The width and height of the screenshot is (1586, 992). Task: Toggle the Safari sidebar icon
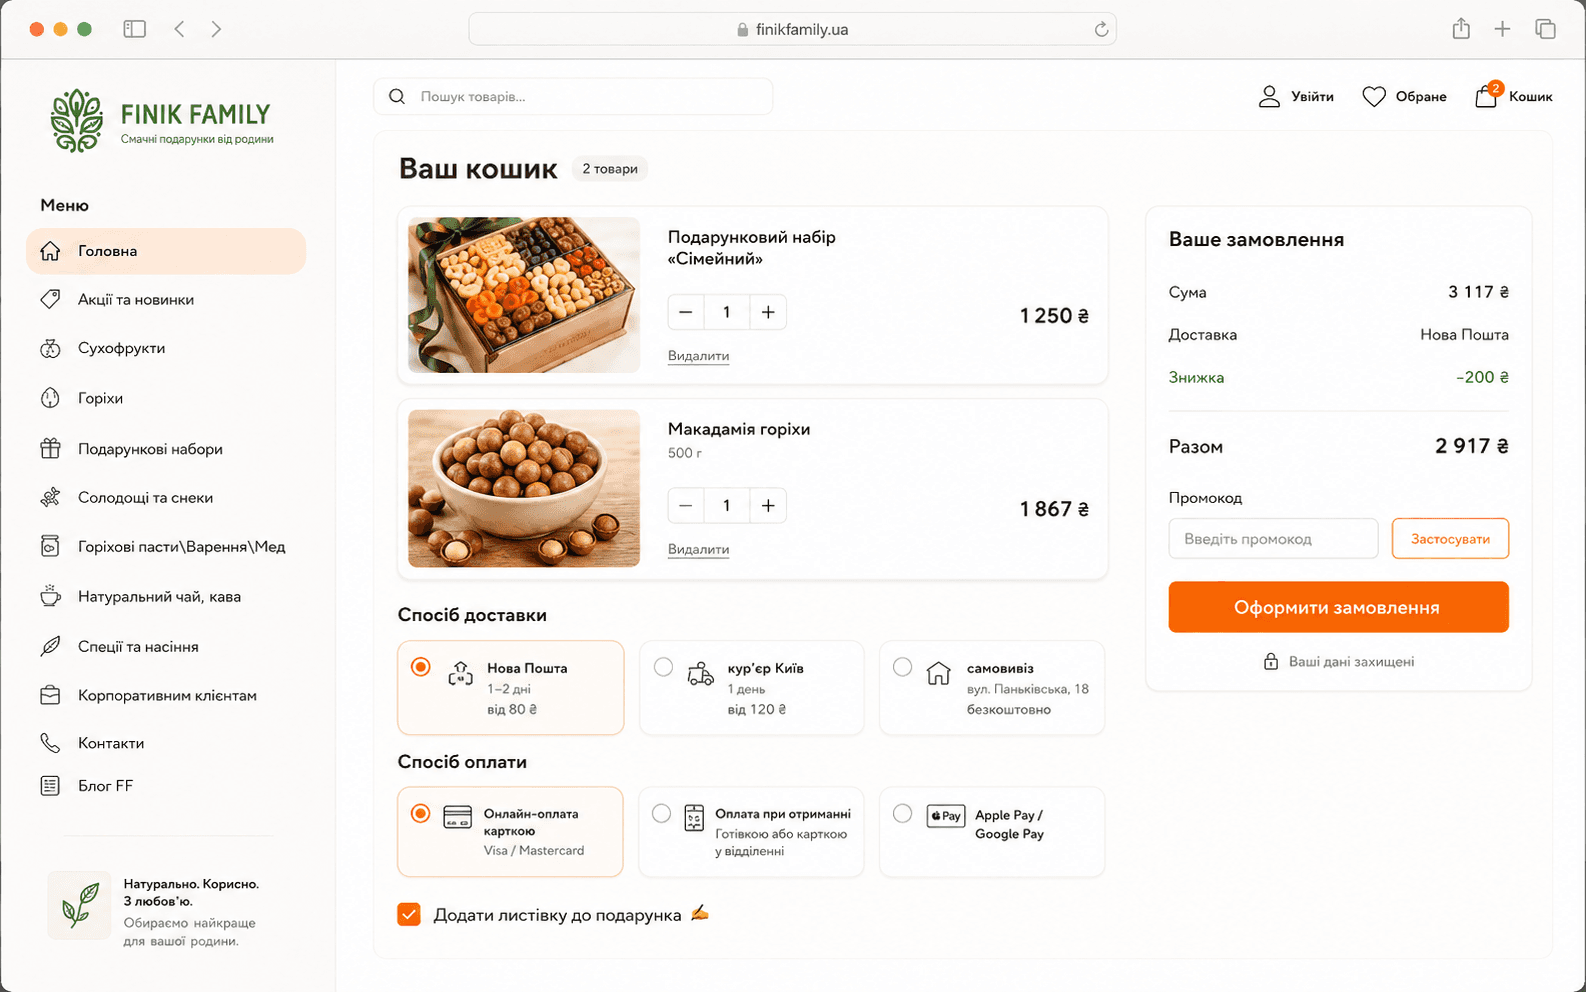pos(135,29)
